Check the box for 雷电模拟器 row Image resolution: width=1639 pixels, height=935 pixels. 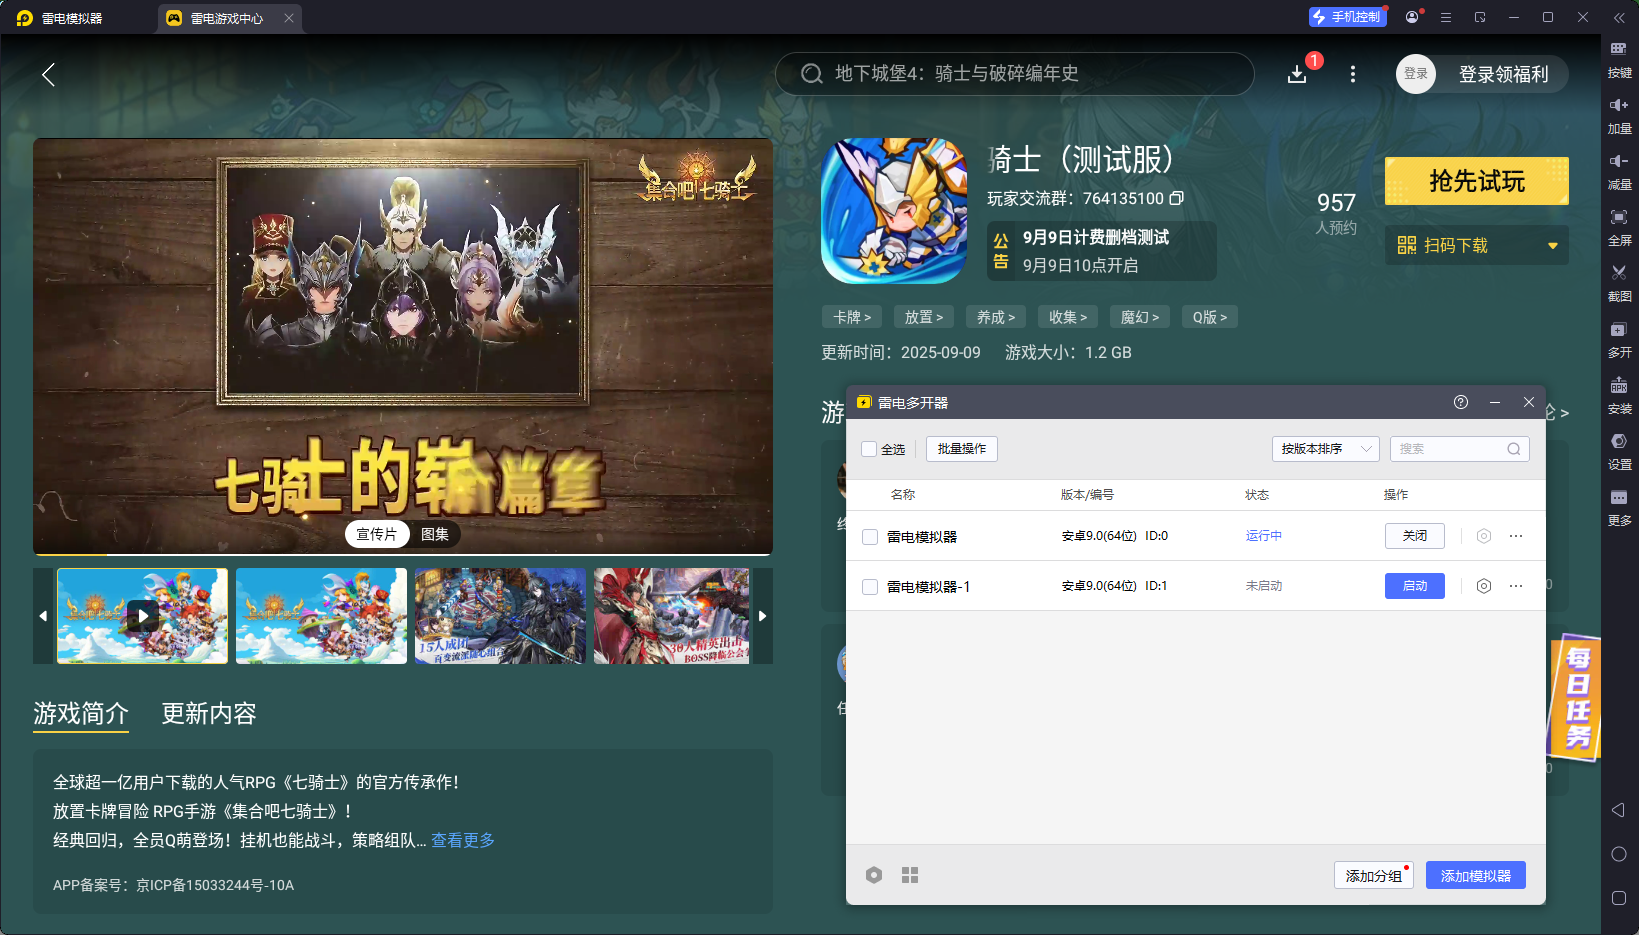coord(870,537)
